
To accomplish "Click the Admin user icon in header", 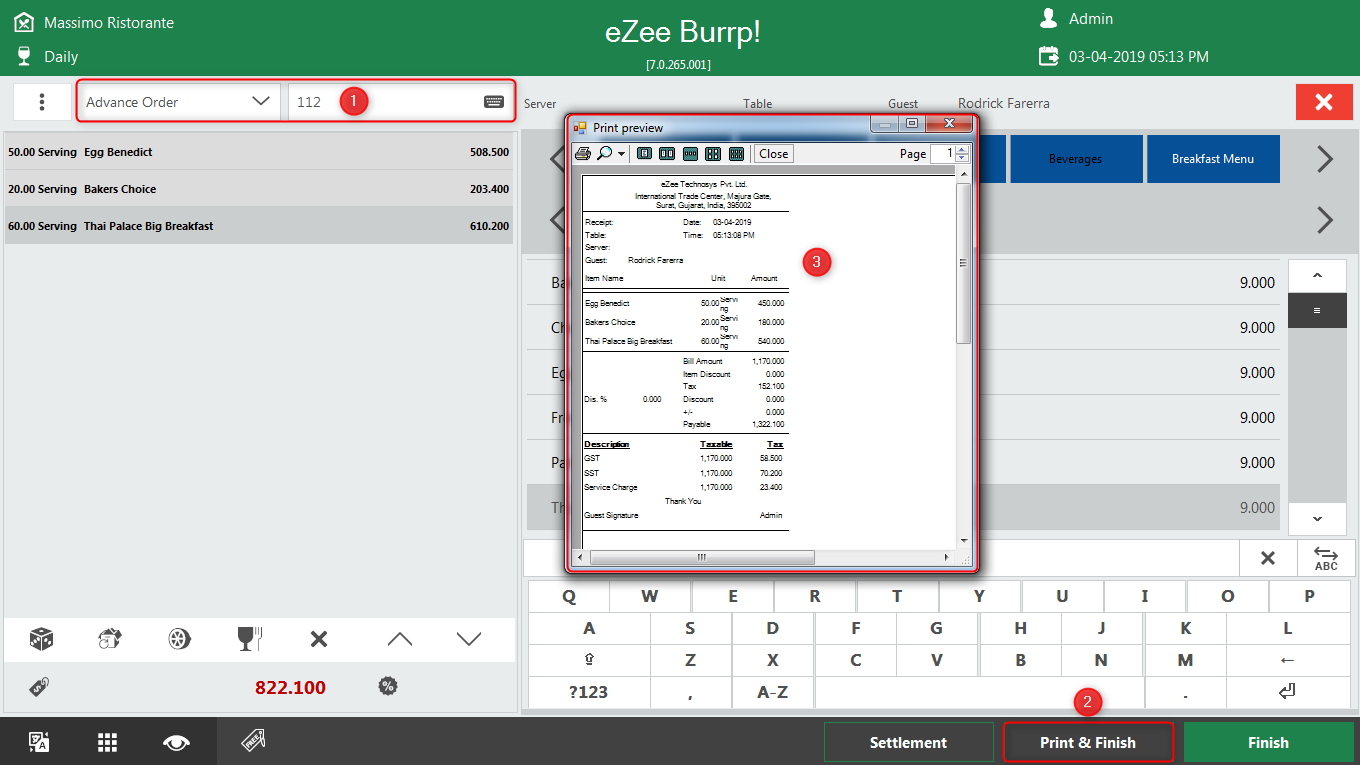I will [1049, 18].
